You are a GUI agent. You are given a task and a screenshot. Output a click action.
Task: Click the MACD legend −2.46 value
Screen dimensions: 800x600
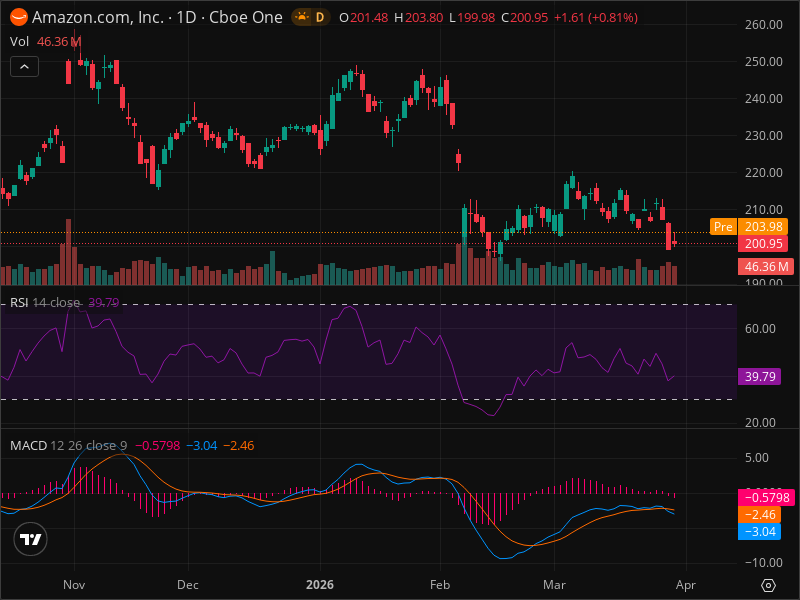pos(239,445)
